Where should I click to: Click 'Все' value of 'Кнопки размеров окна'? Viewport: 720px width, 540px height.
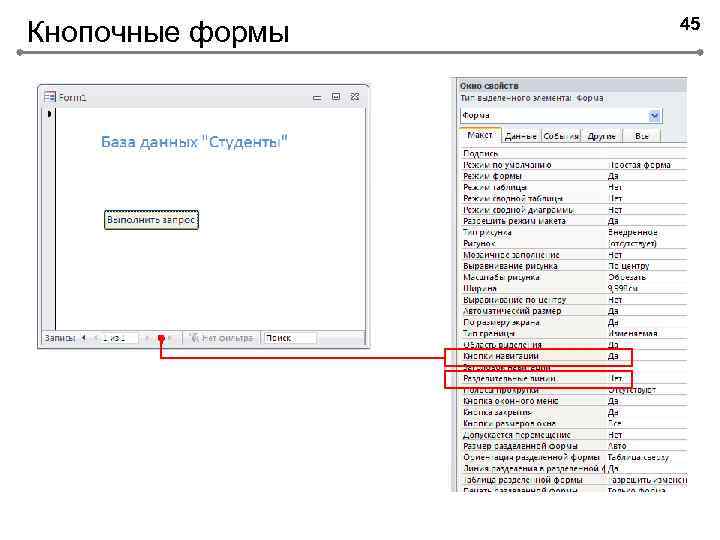click(x=615, y=423)
